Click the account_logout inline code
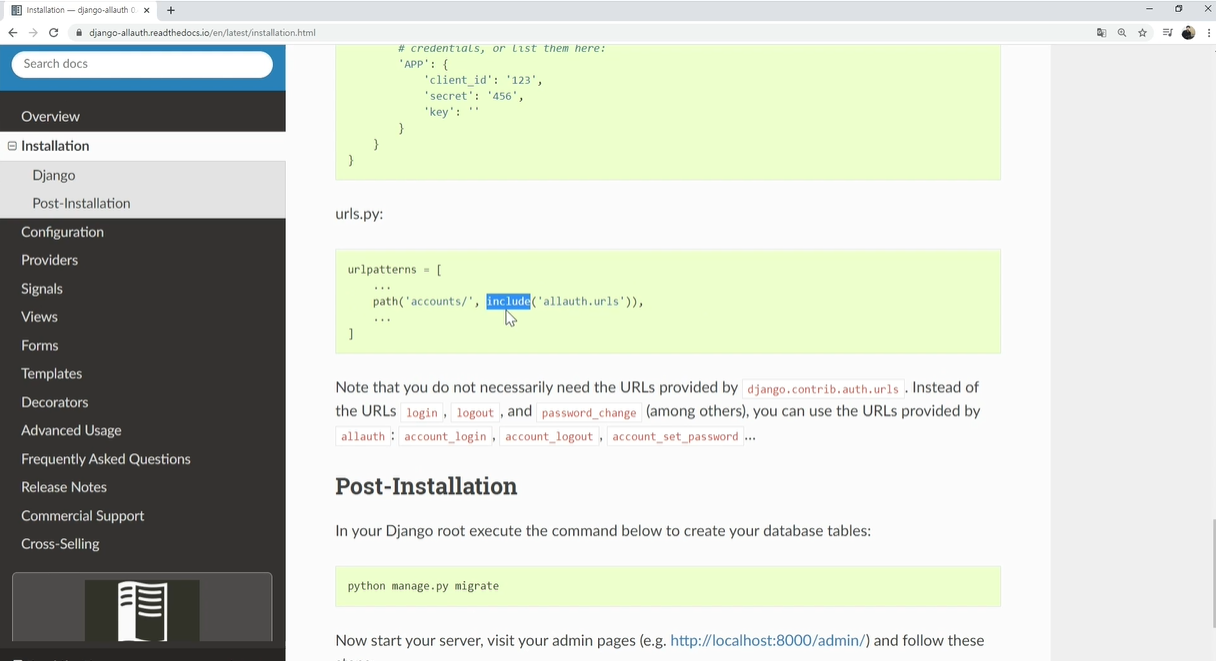The height and width of the screenshot is (661, 1216). click(x=549, y=437)
